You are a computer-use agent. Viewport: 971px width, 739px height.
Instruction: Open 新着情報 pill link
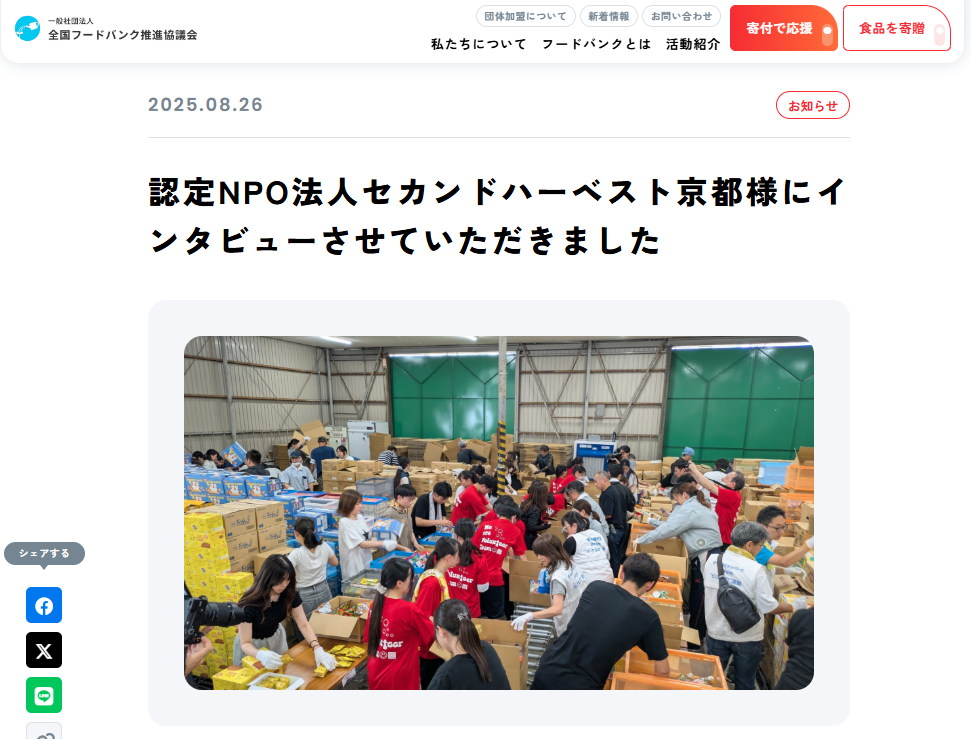(x=609, y=17)
